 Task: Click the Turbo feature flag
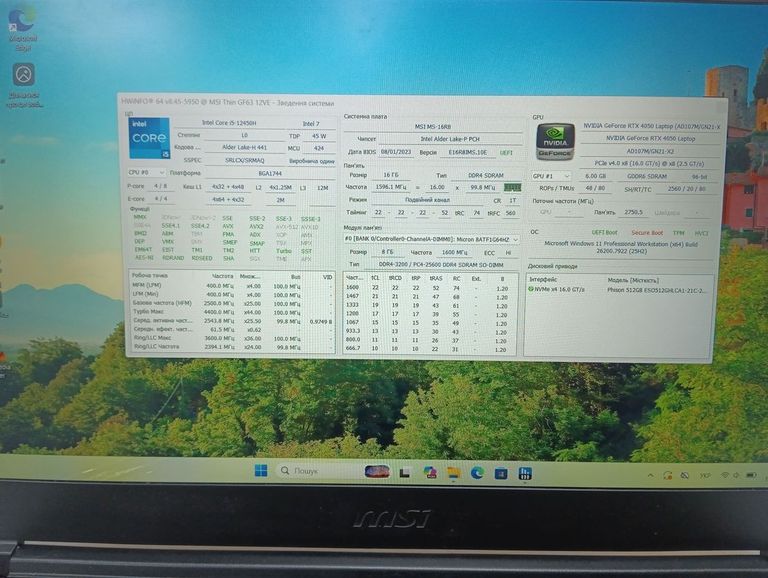click(284, 251)
